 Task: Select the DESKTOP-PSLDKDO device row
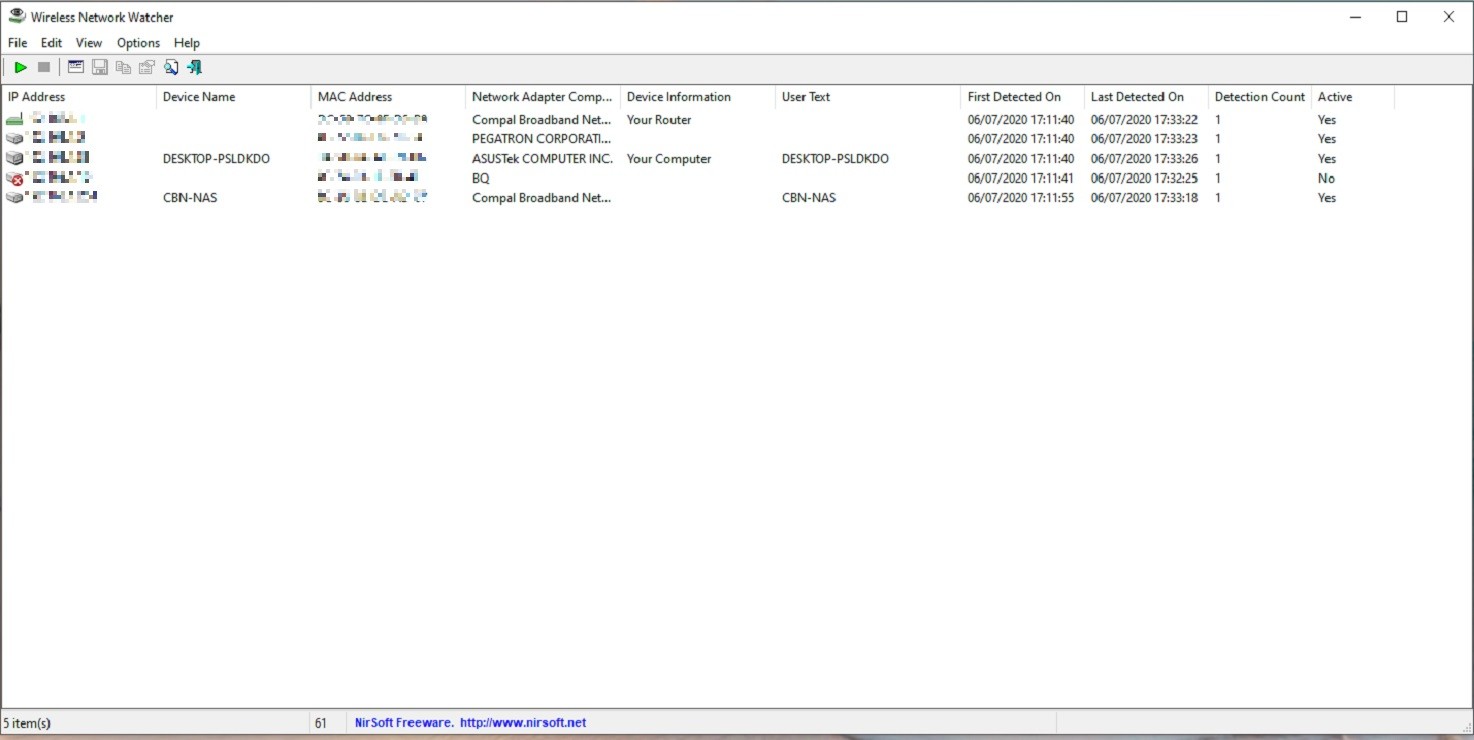click(216, 158)
